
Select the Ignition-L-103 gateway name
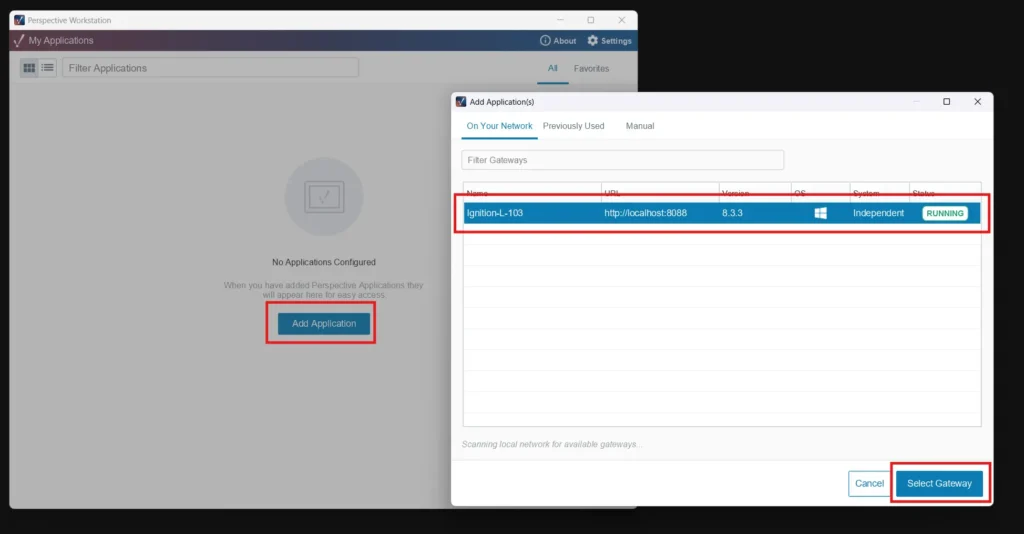[x=494, y=213]
